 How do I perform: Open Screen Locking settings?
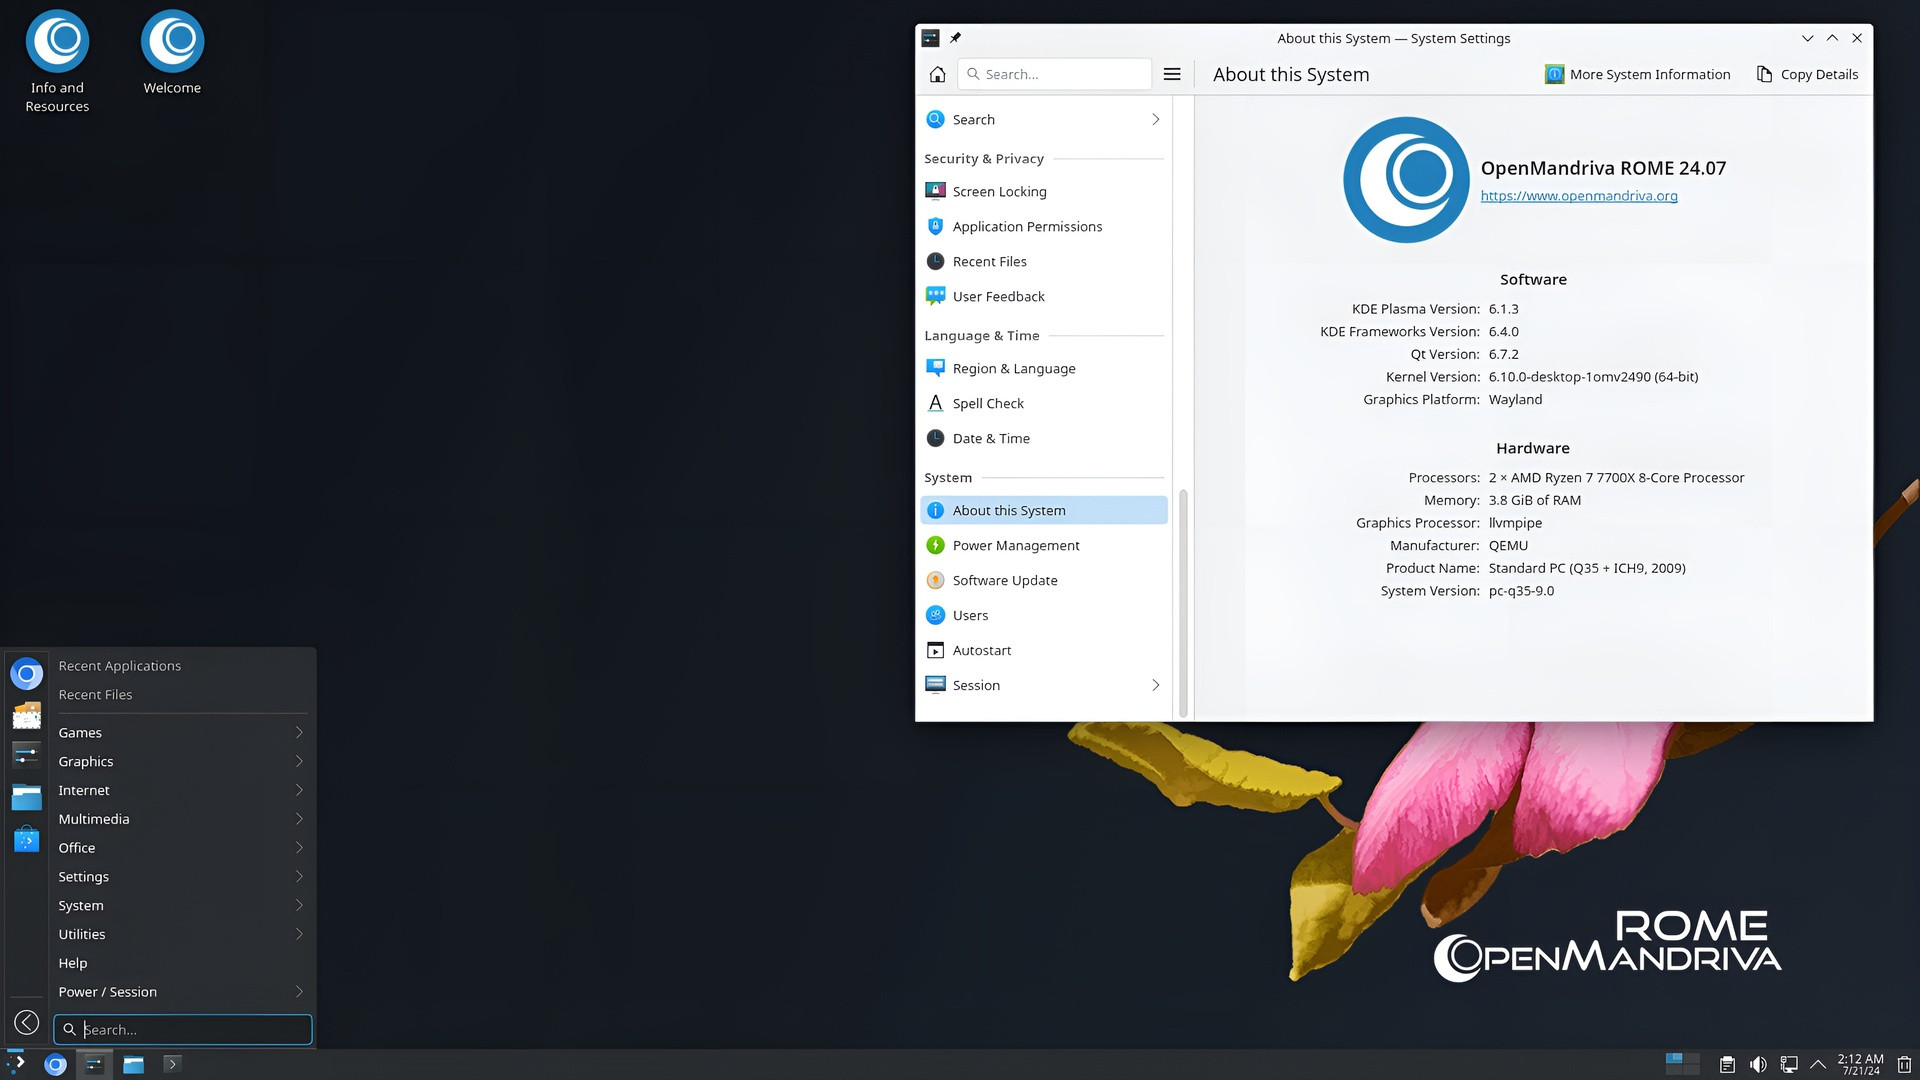coord(999,191)
